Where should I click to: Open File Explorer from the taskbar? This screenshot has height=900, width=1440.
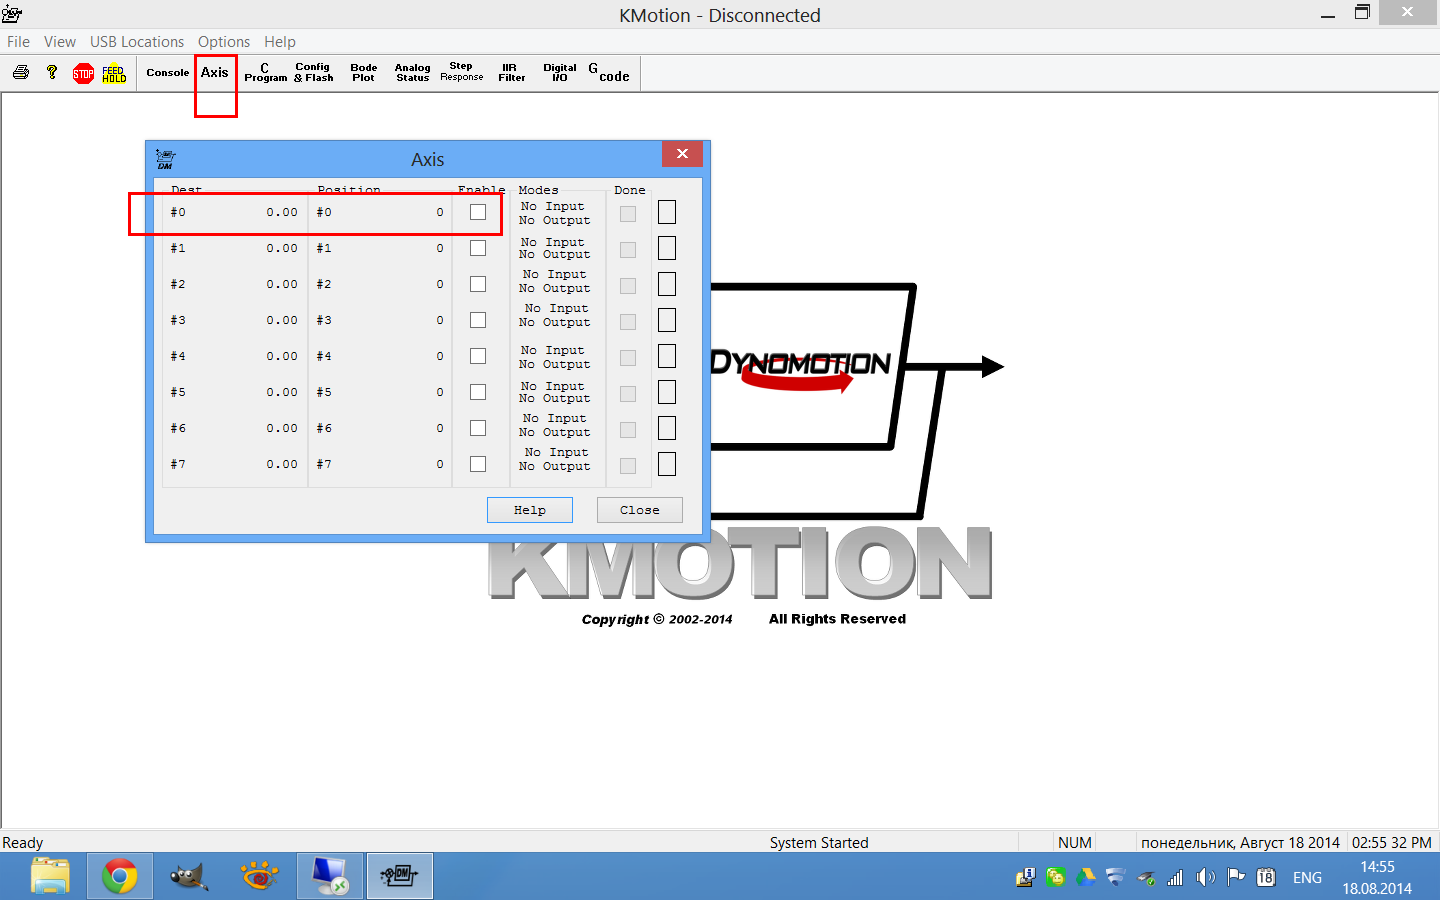point(50,877)
